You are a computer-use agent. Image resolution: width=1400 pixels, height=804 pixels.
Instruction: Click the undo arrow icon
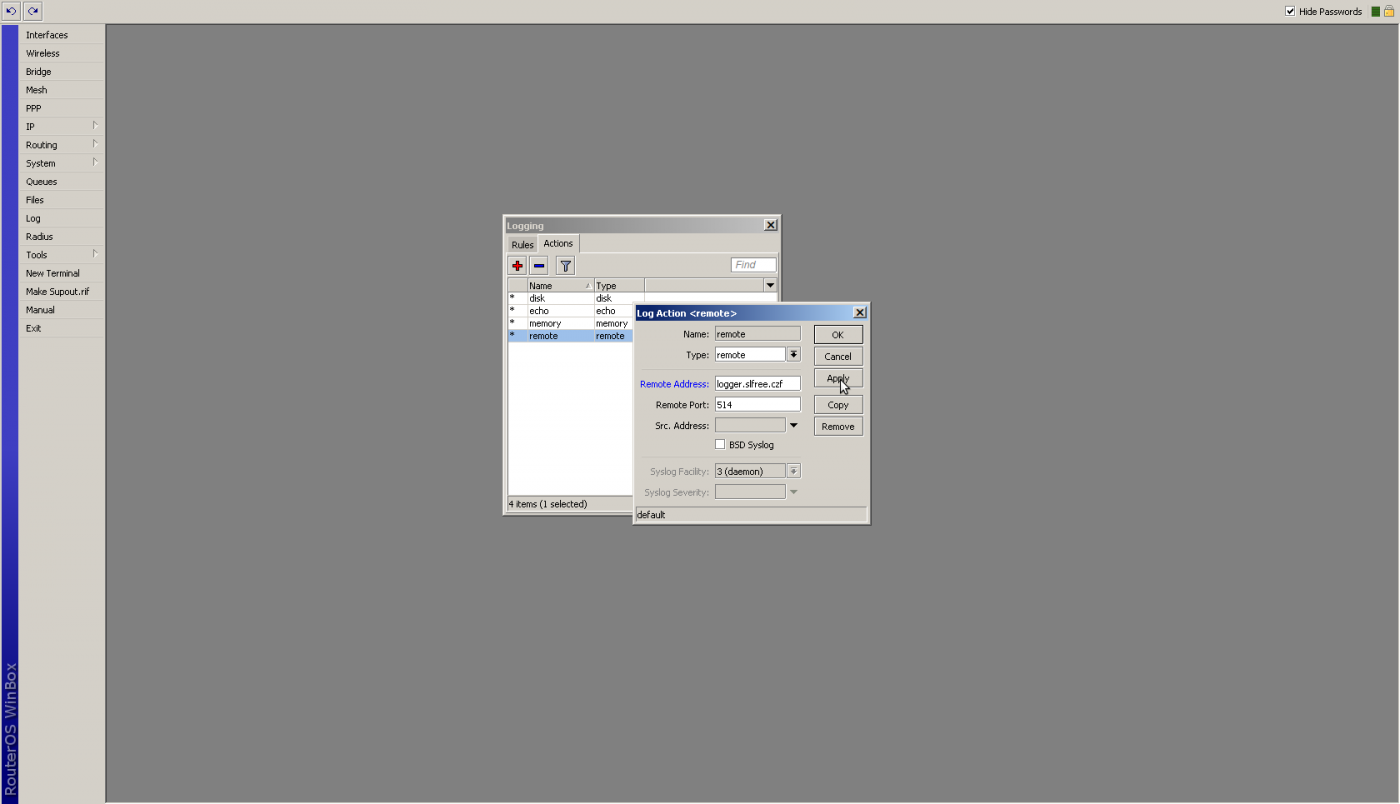pos(11,11)
